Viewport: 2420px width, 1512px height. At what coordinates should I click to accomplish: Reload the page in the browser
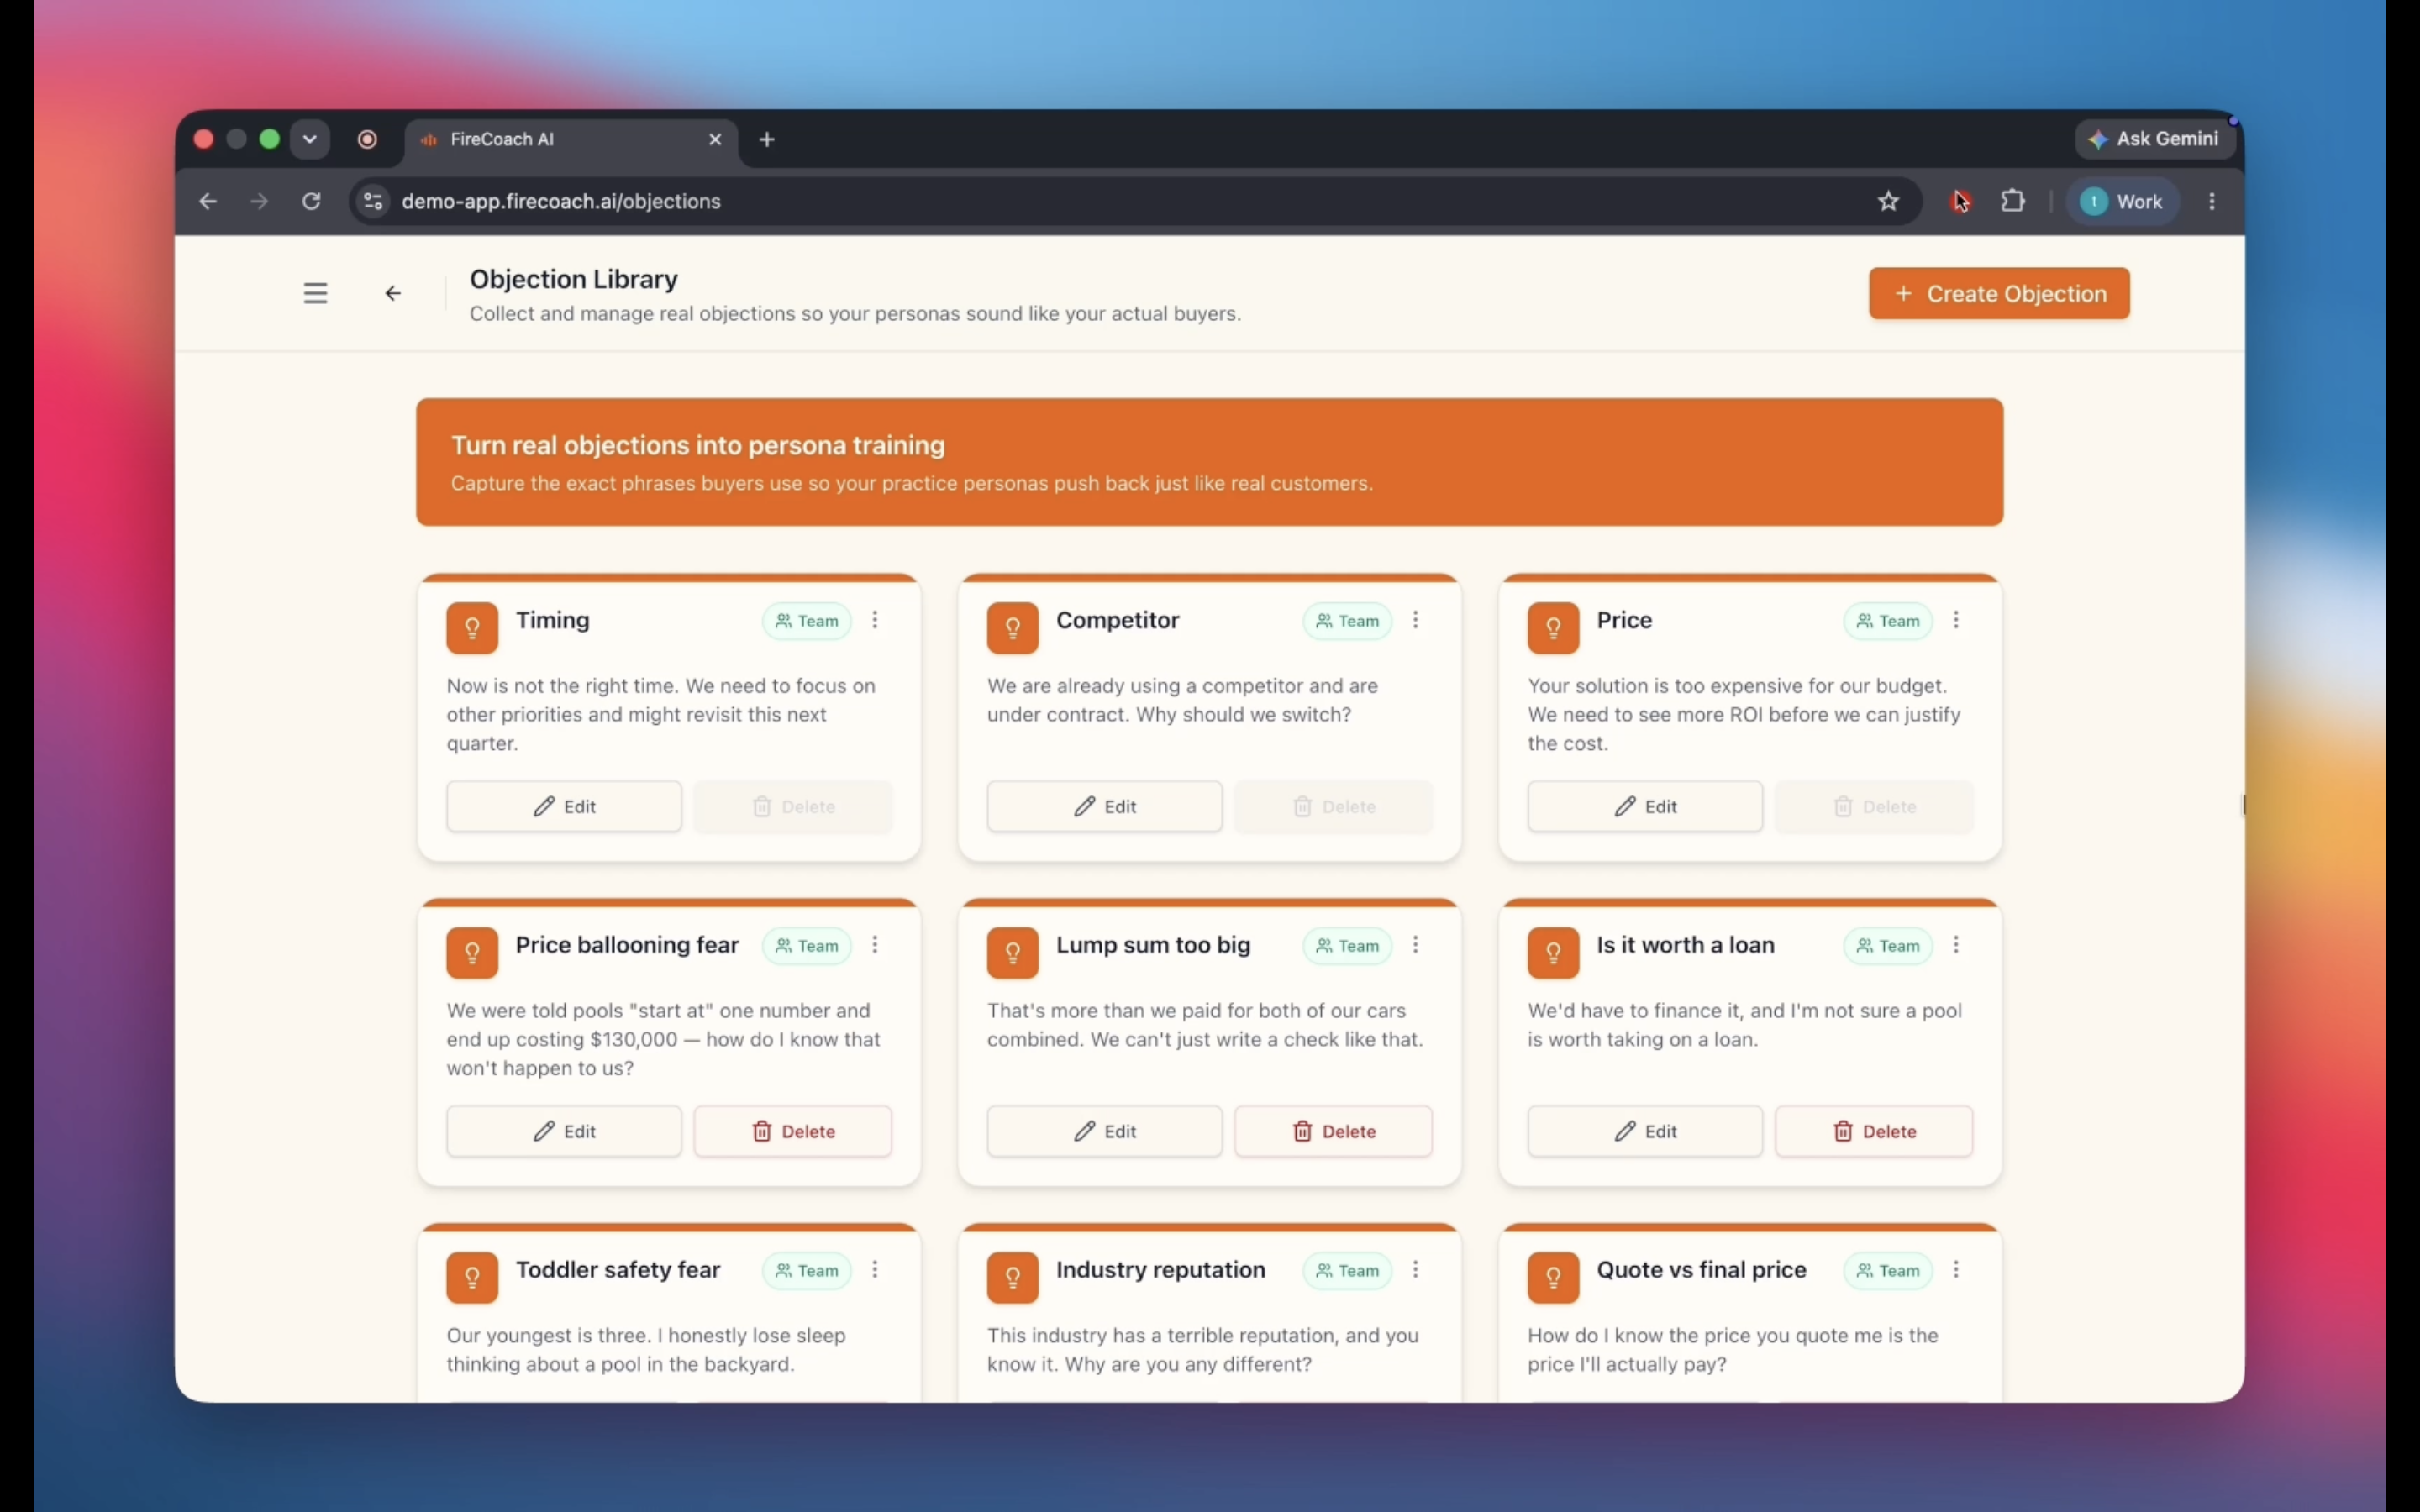pyautogui.click(x=311, y=202)
